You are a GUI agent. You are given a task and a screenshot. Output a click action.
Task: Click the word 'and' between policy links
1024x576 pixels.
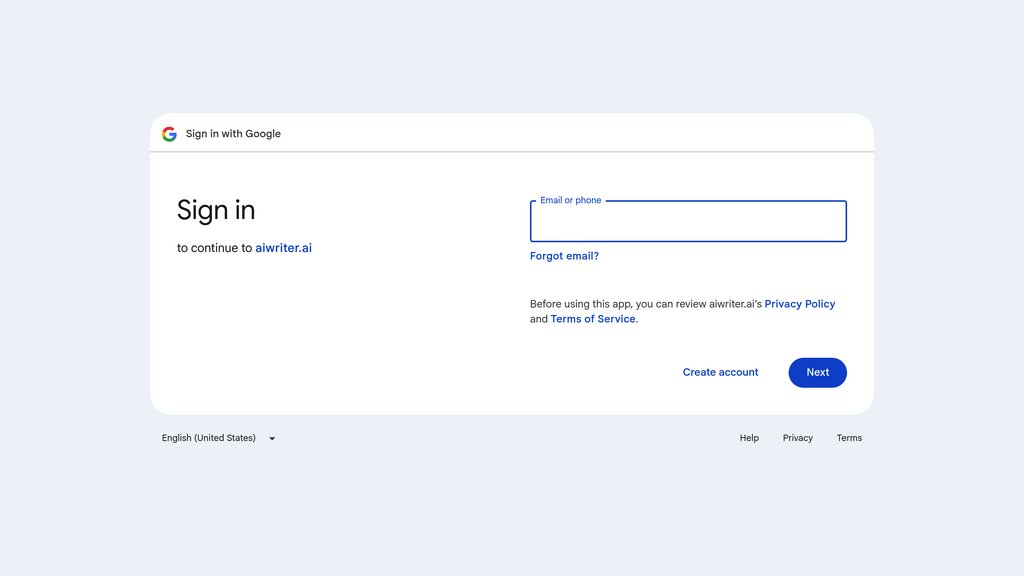pyautogui.click(x=539, y=319)
